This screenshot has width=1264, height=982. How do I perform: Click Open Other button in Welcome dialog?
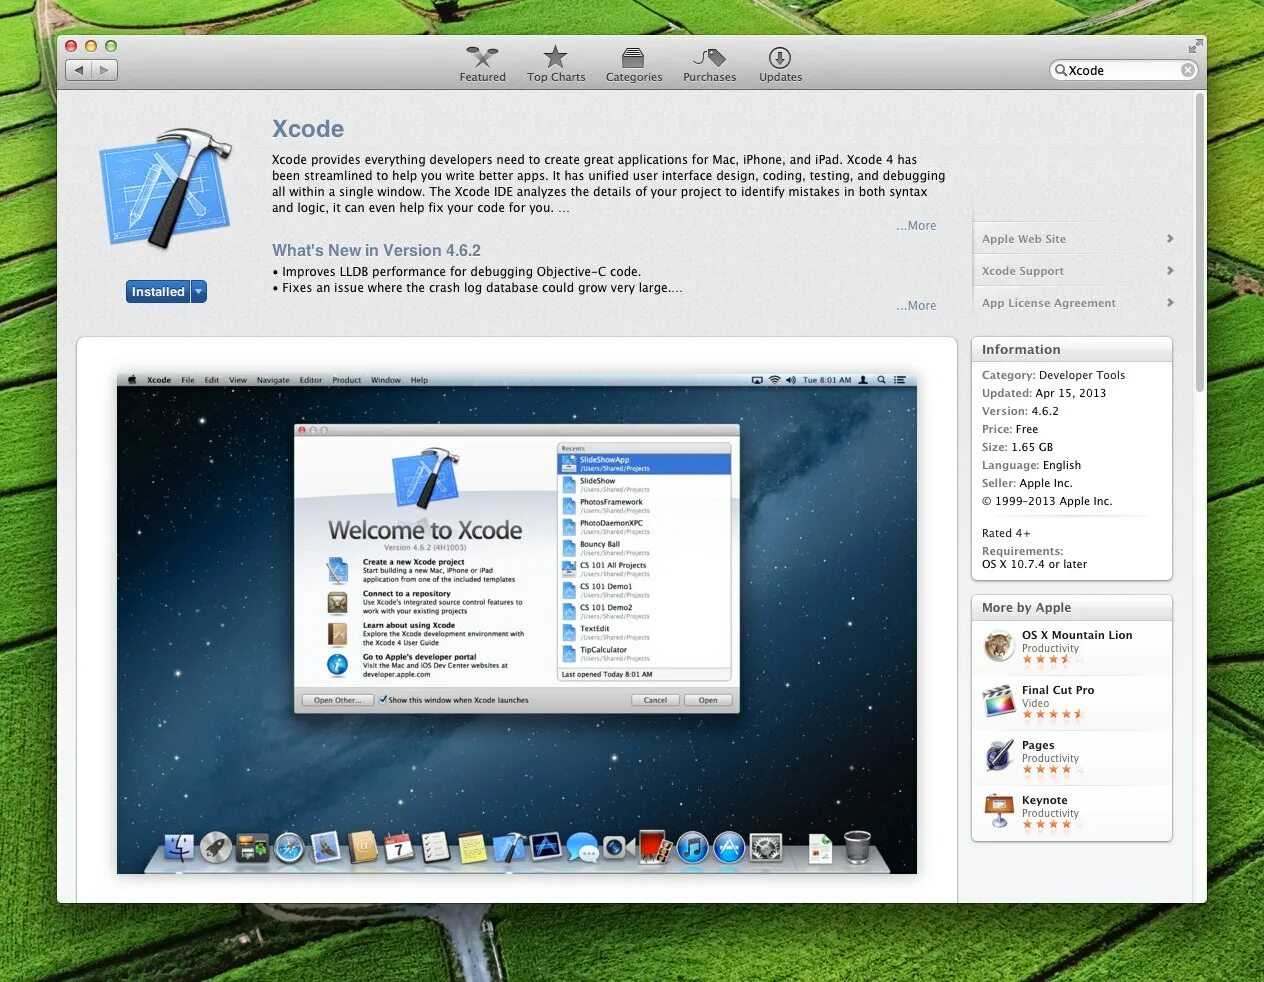point(337,700)
